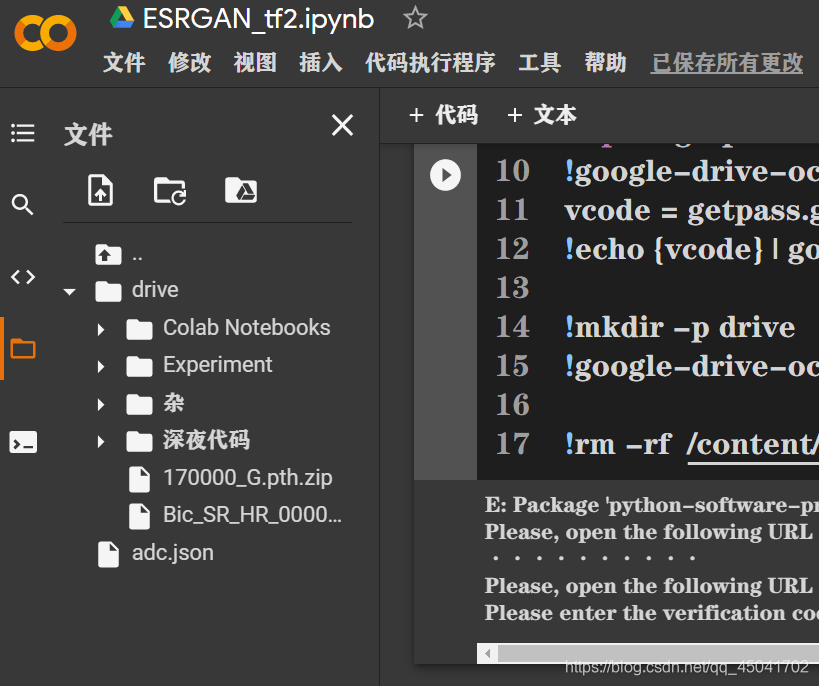Click the Bic_SR_HR_0000 file icon

(x=139, y=516)
